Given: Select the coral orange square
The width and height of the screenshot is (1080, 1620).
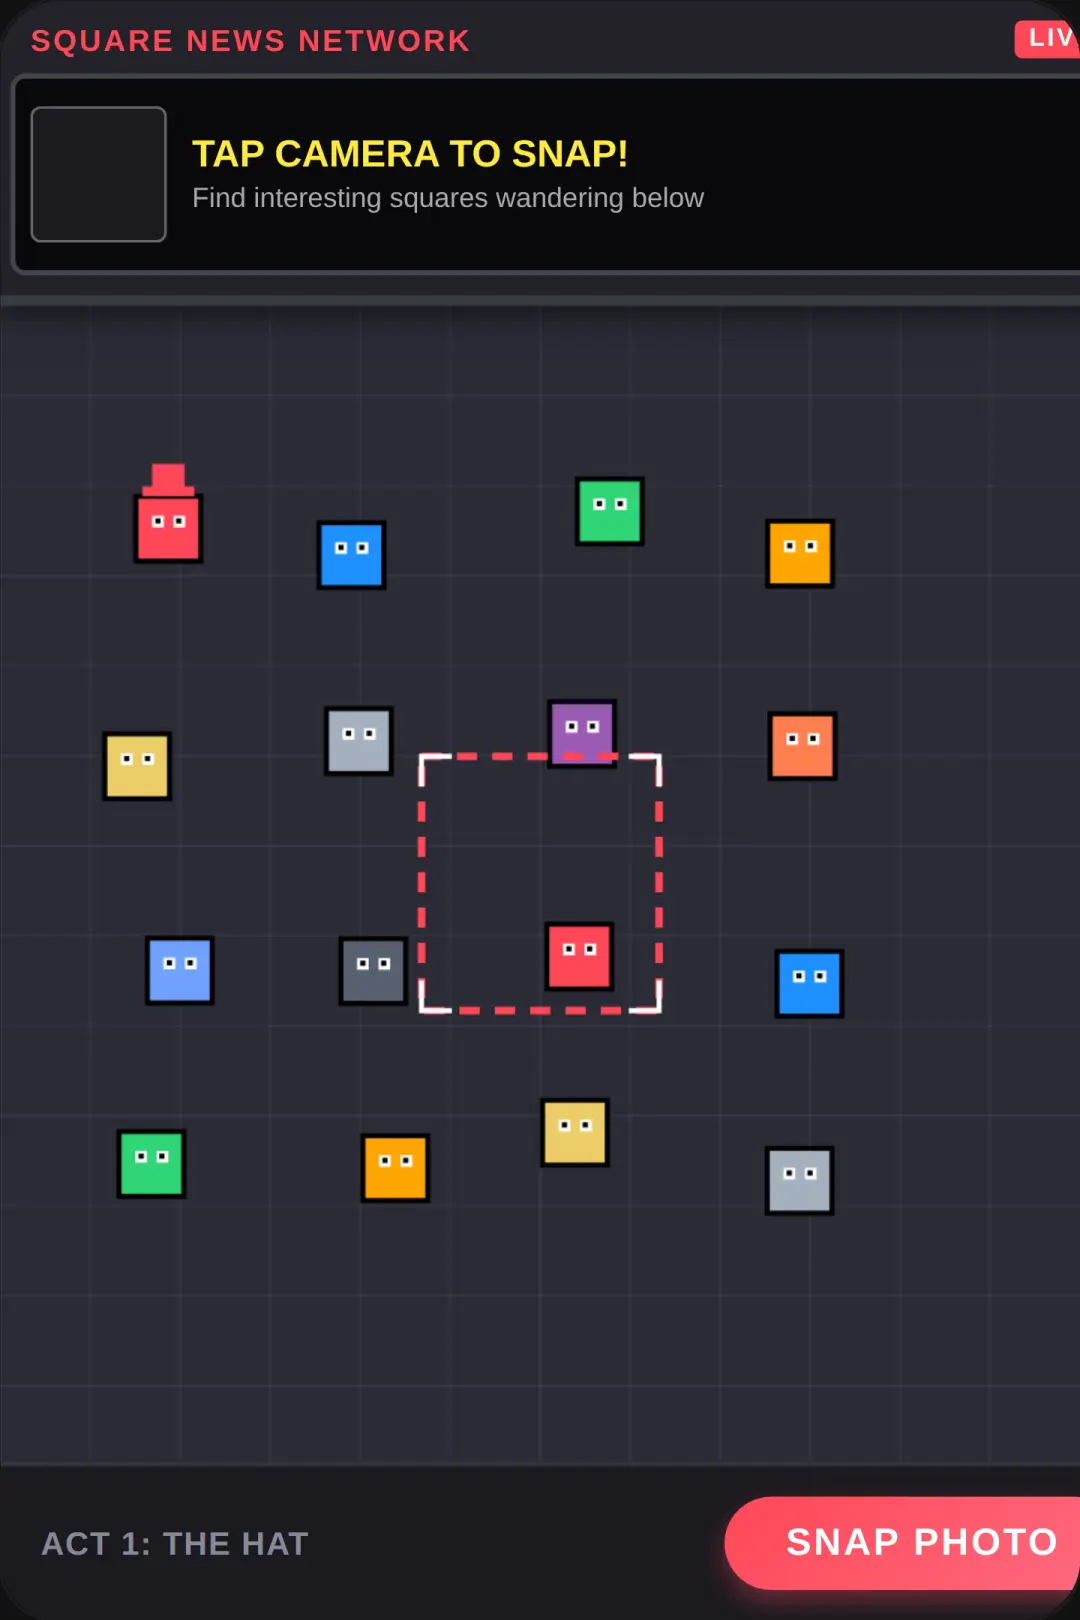Looking at the screenshot, I should 802,746.
